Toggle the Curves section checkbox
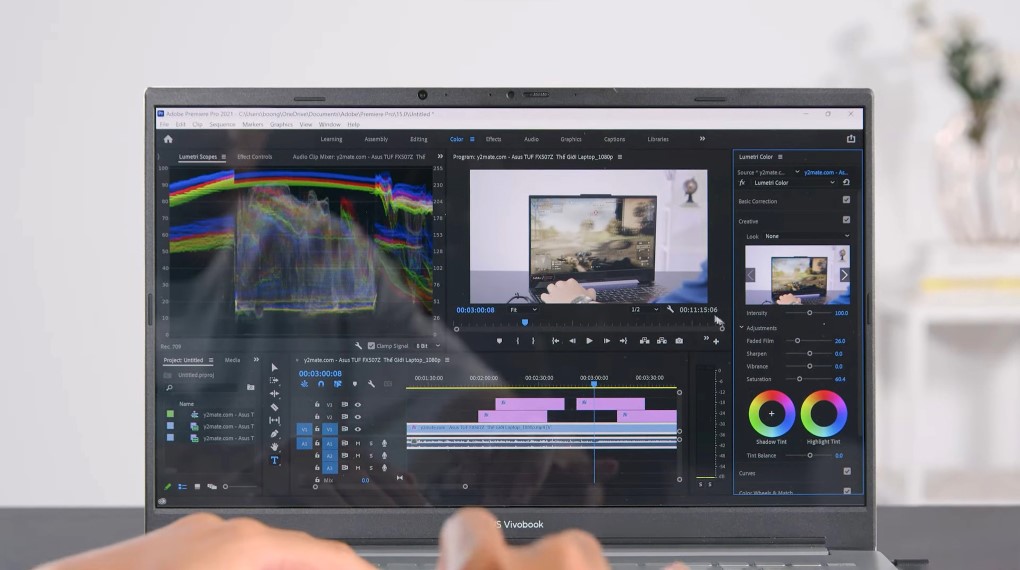 point(847,471)
